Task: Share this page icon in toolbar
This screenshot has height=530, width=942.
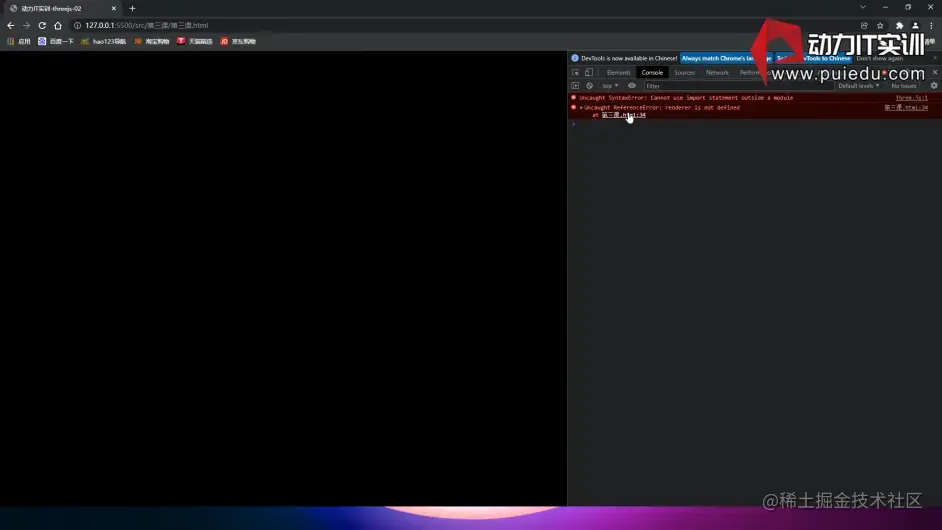Action: point(864,25)
